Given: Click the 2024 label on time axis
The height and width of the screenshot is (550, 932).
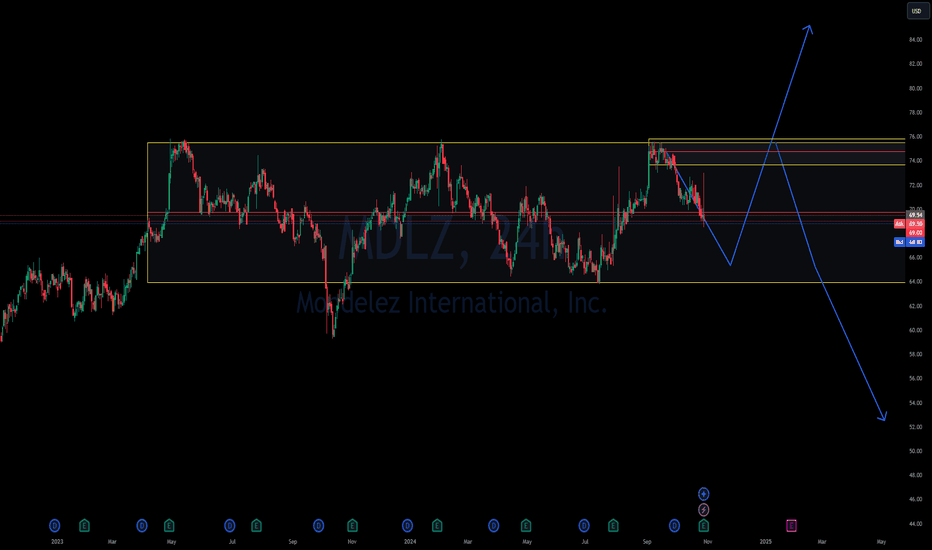Looking at the screenshot, I should pos(410,542).
